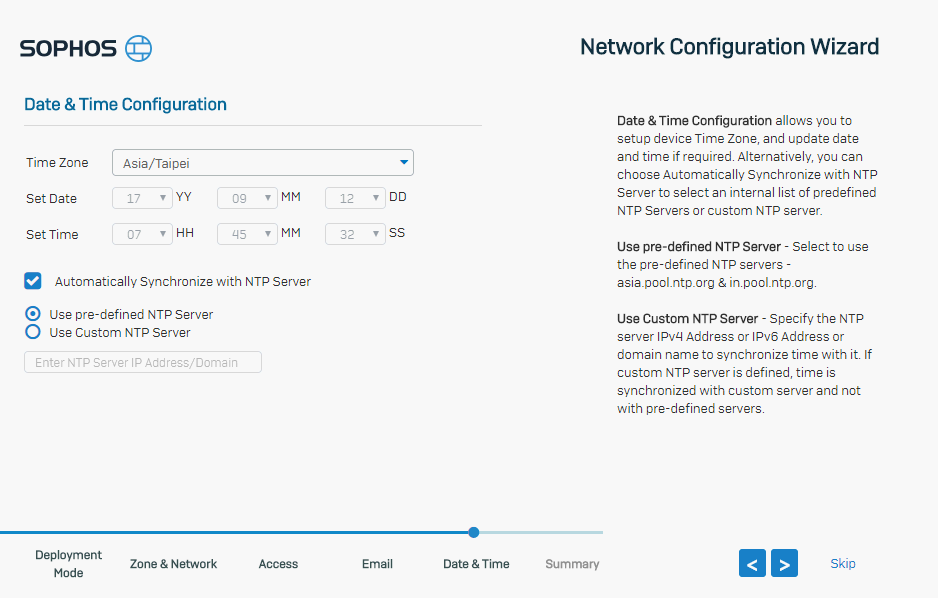The image size is (938, 598).
Task: Click the Sophos globe logo icon
Action: click(x=138, y=48)
